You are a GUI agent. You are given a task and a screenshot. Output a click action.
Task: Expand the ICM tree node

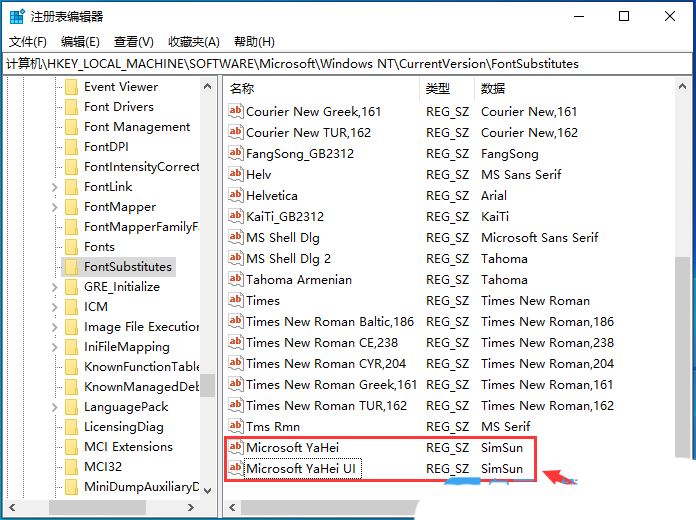55,307
